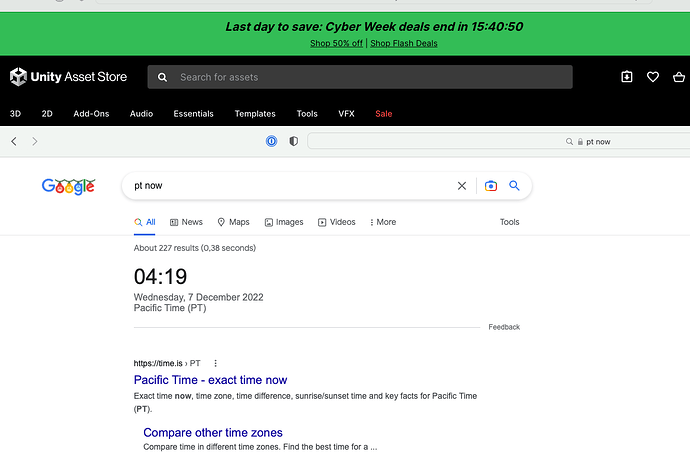Open the 1Password extension icon
This screenshot has width=690, height=452.
[271, 141]
